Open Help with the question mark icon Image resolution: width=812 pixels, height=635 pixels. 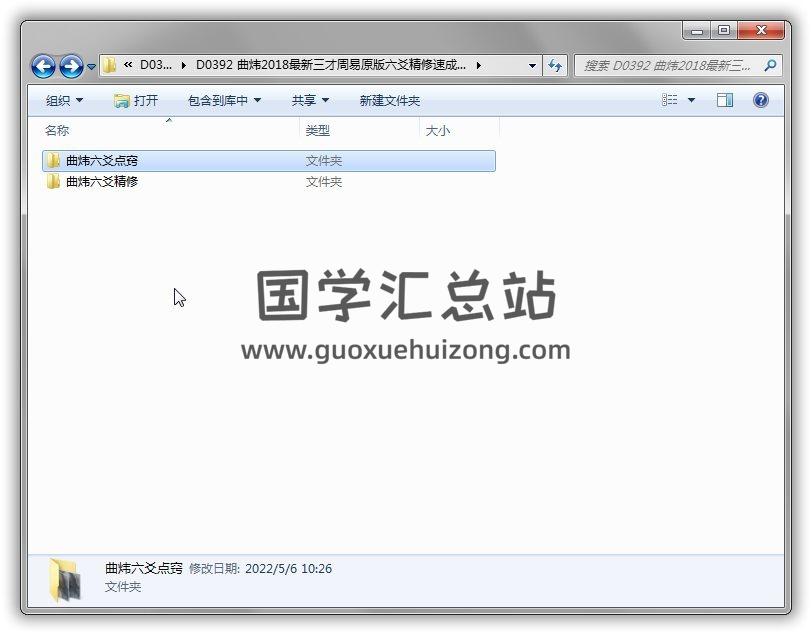[761, 100]
